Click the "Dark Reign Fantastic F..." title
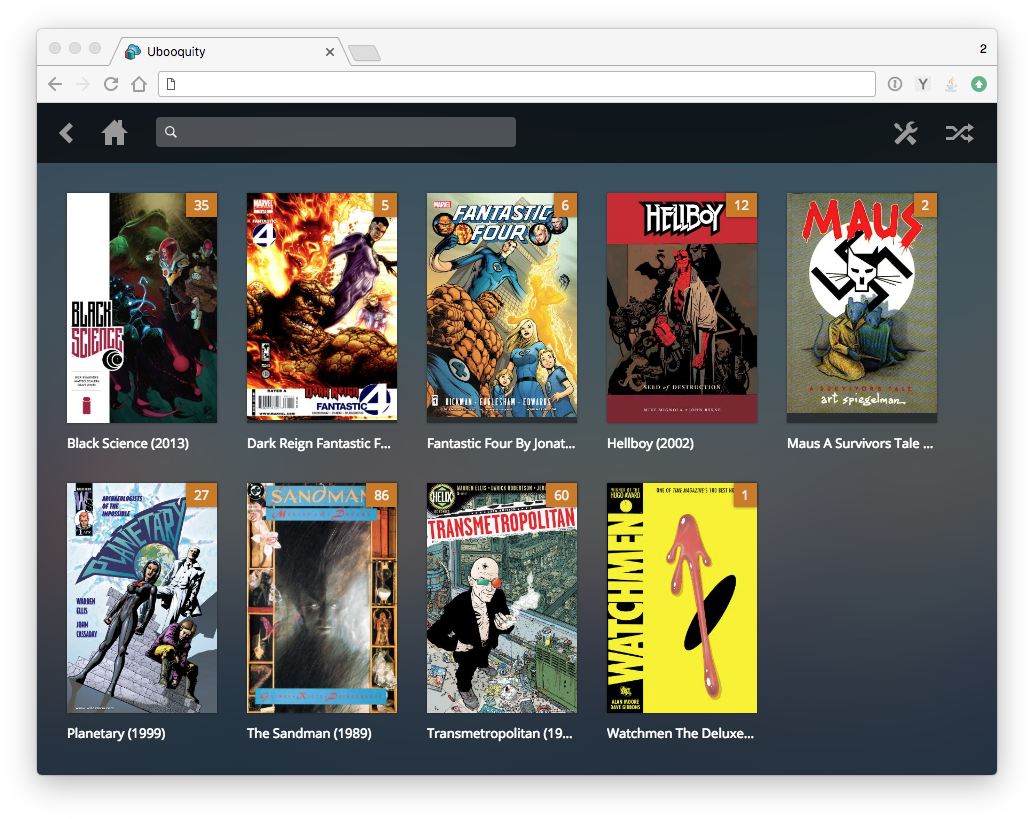The height and width of the screenshot is (819, 1033). pos(319,443)
